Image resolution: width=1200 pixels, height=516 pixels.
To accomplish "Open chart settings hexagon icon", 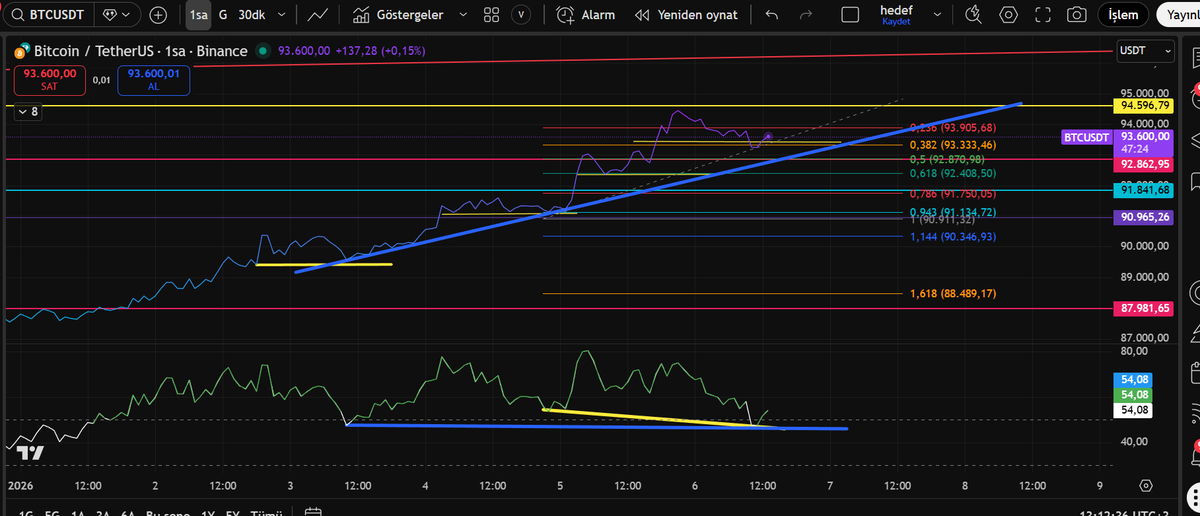I will coord(1008,15).
